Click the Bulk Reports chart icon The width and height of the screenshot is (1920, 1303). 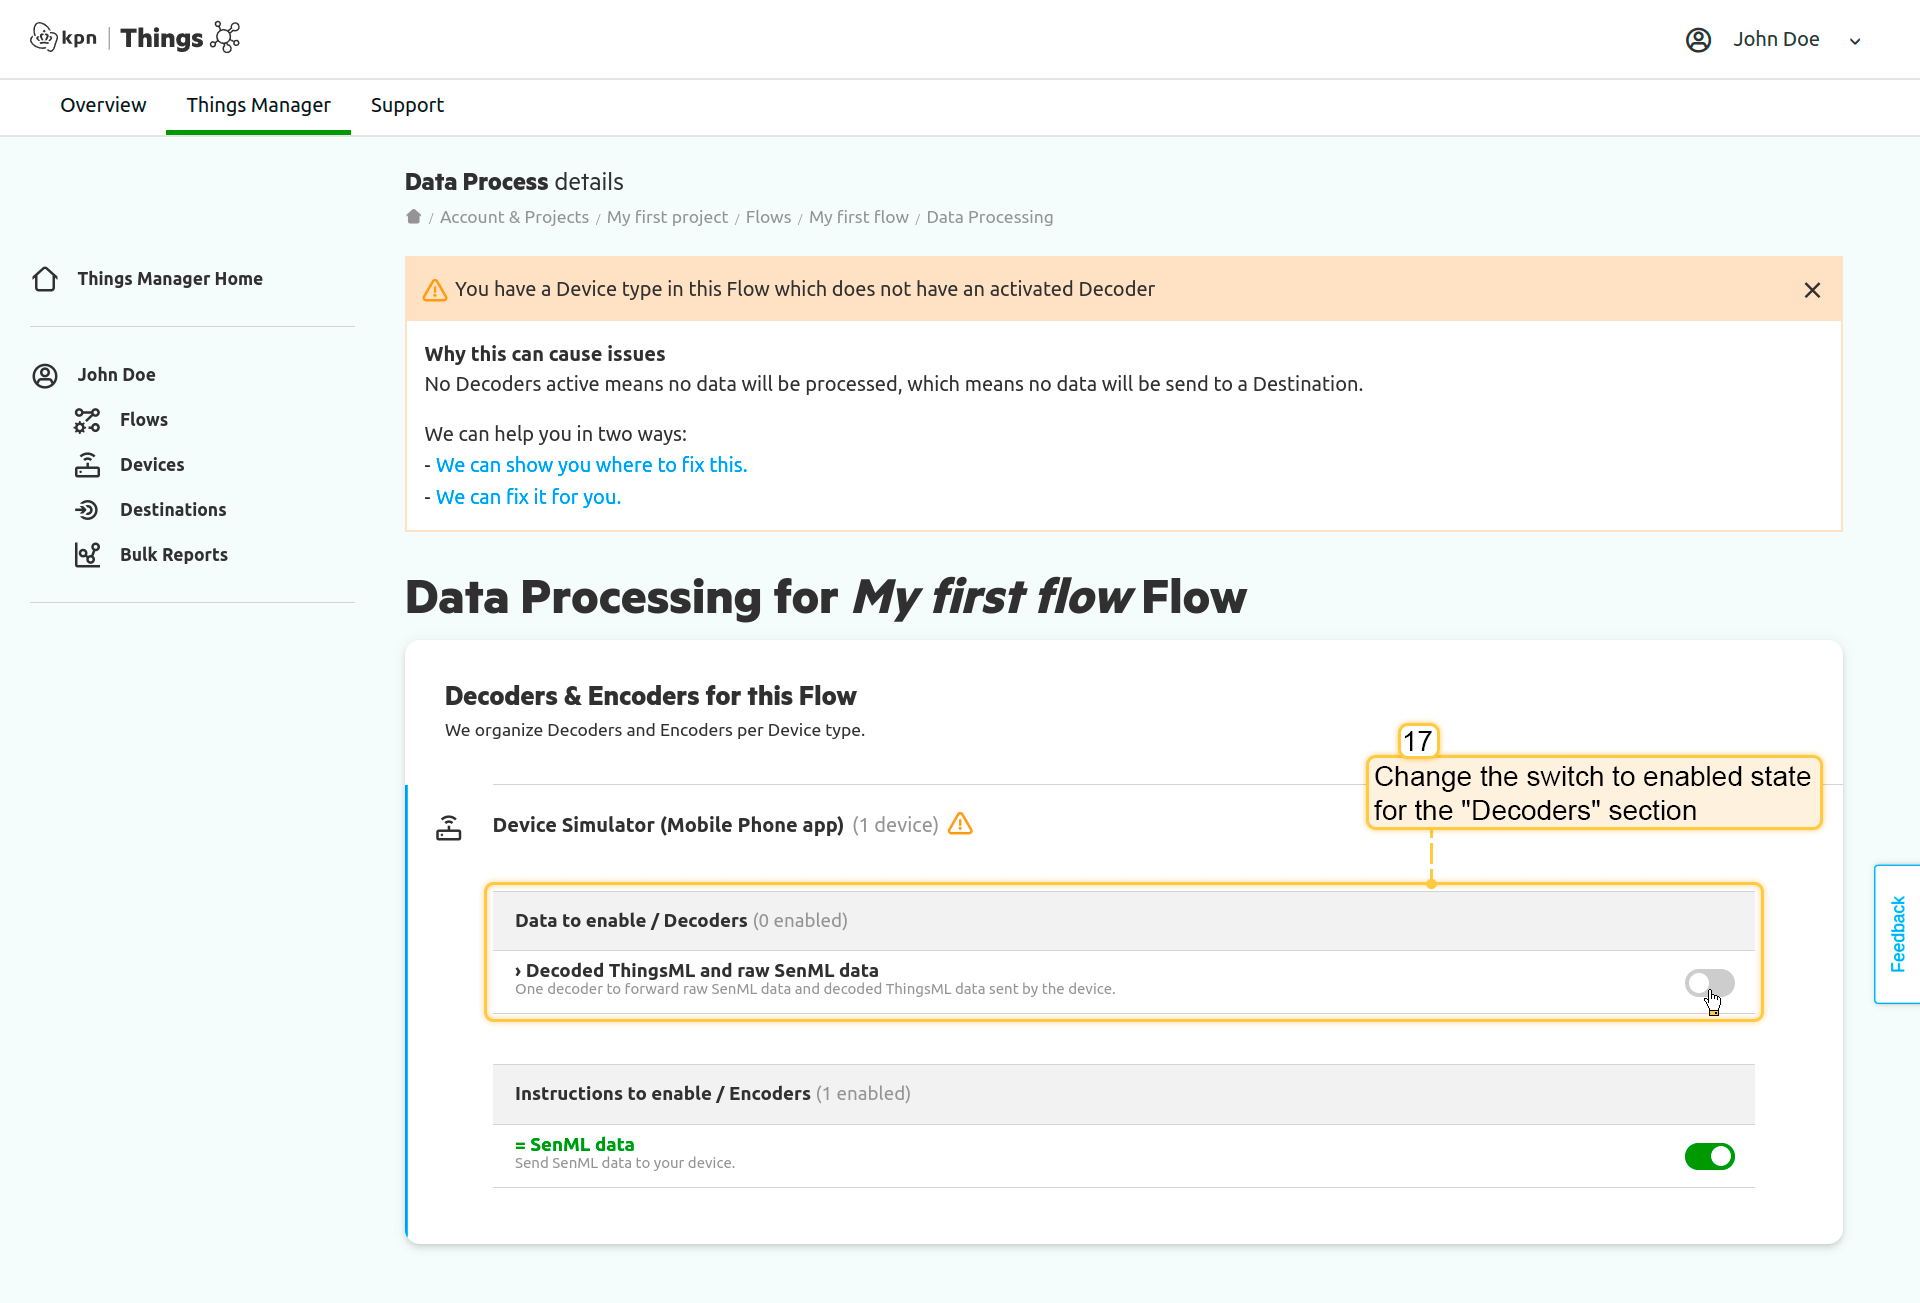click(x=87, y=555)
